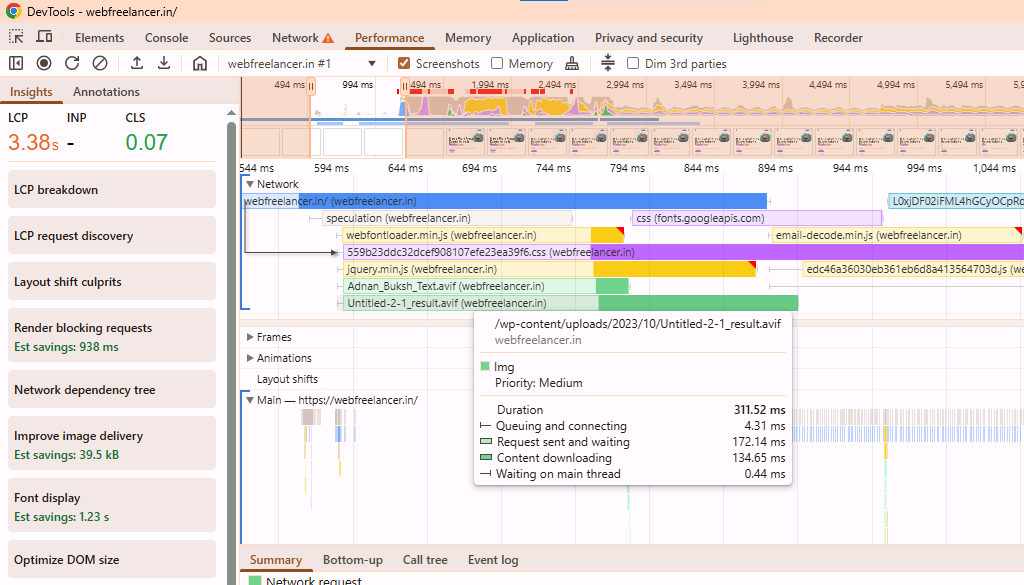Image resolution: width=1024 pixels, height=585 pixels.
Task: Uncheck the Screenshots checkbox
Action: [404, 63]
